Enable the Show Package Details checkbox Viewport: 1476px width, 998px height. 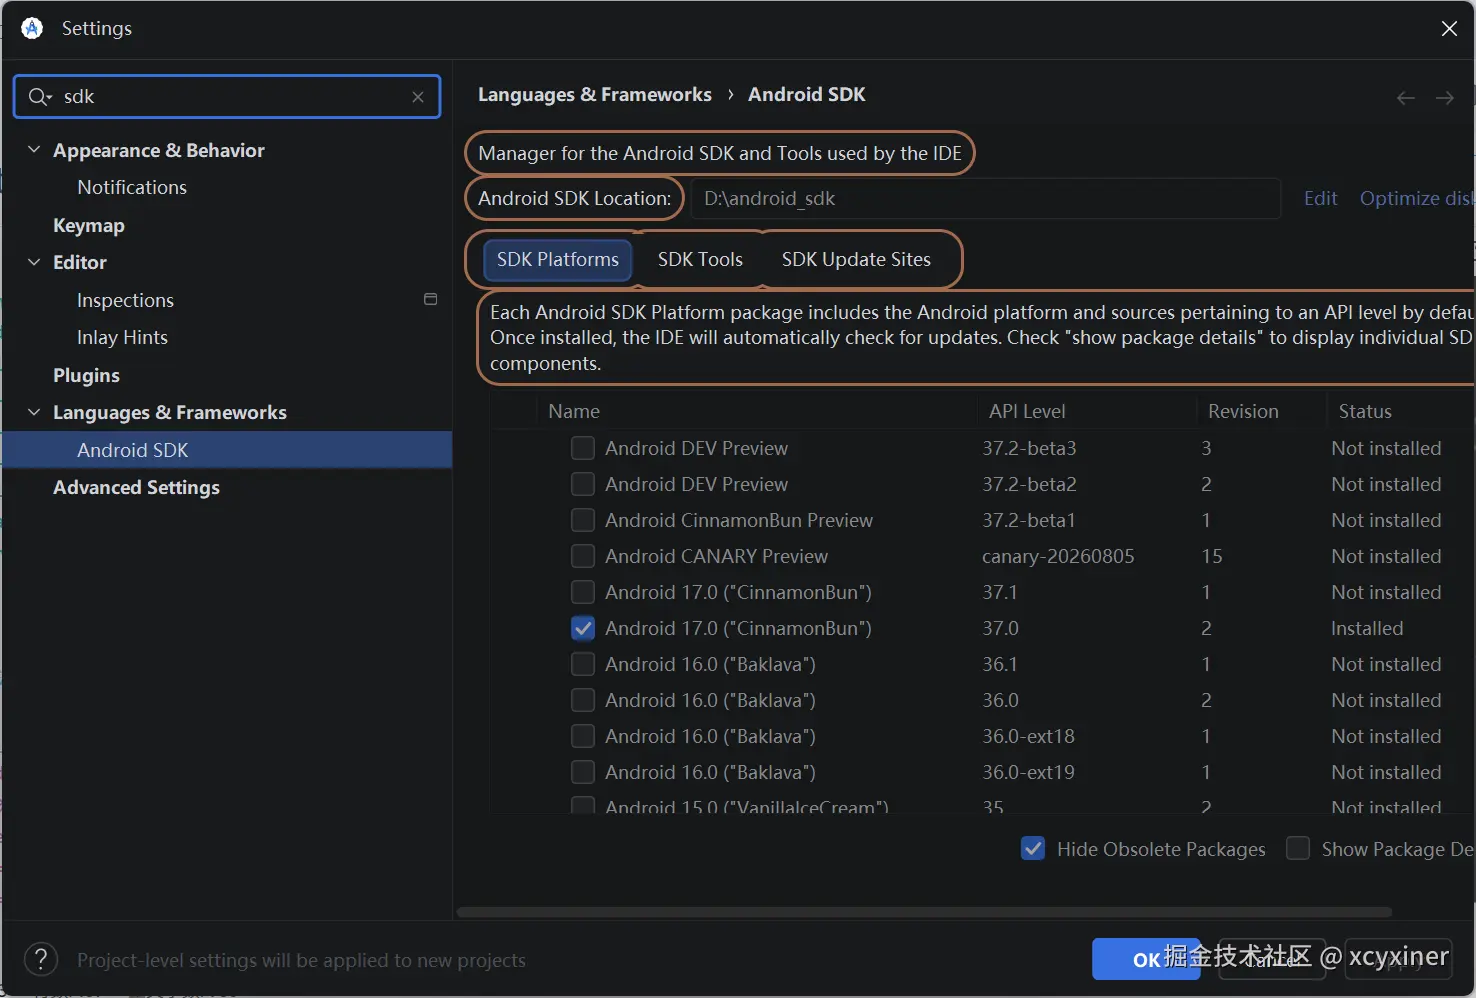tap(1298, 849)
